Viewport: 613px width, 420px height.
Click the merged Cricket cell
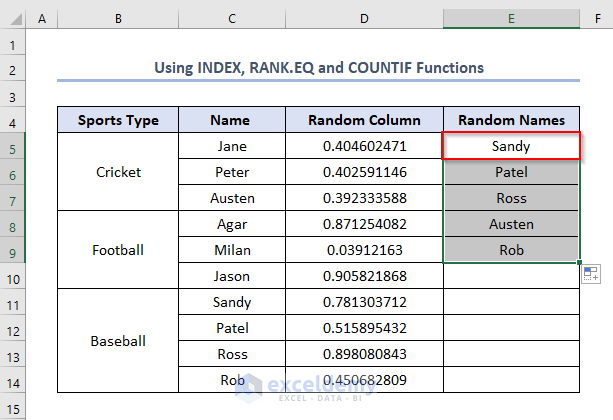pos(118,172)
